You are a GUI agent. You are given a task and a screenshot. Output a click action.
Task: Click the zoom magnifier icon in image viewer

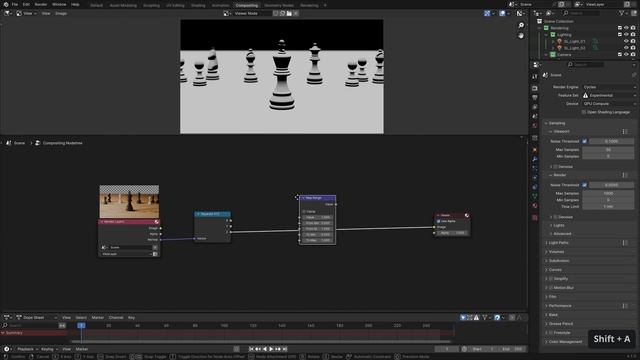coord(521,25)
